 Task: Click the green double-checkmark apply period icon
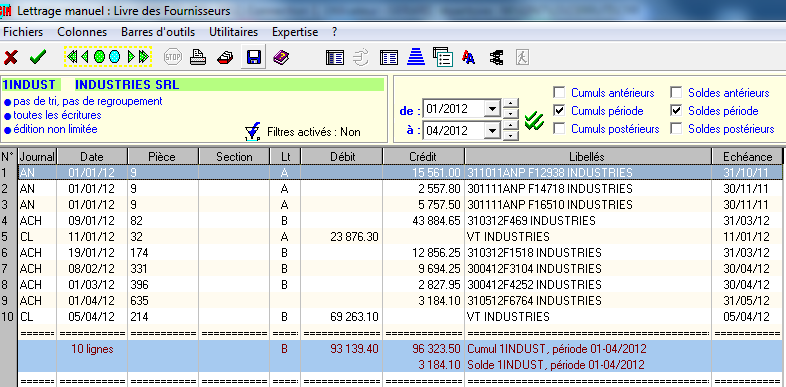(x=534, y=122)
